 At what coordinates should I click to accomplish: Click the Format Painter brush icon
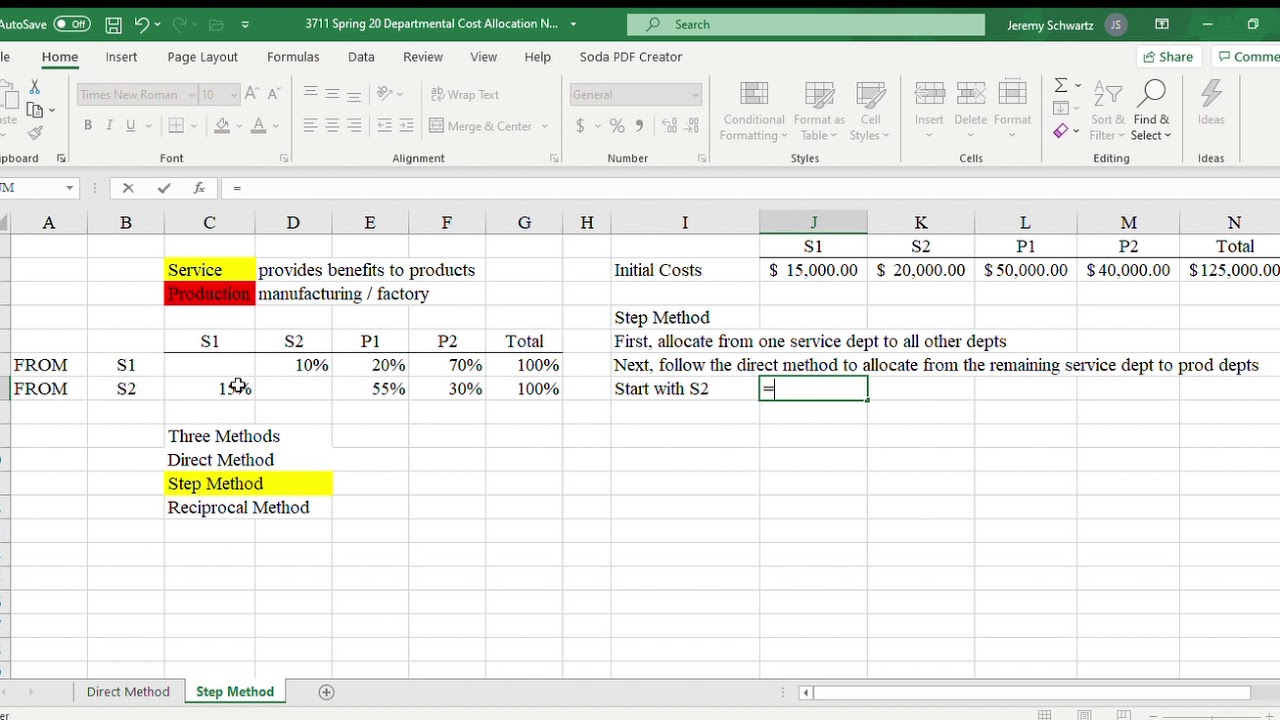[x=35, y=132]
